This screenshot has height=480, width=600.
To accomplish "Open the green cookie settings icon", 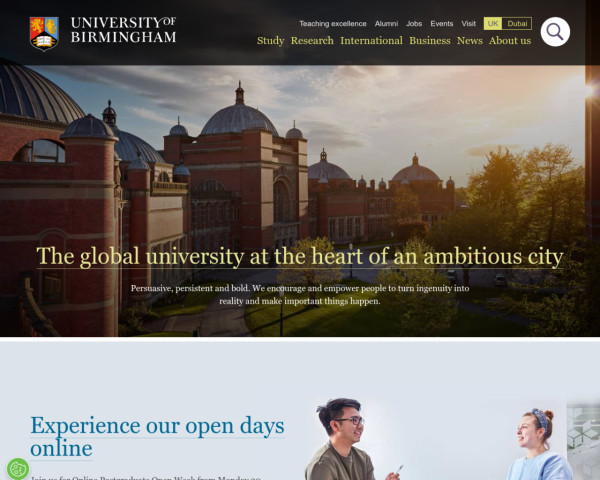I will pos(18,469).
